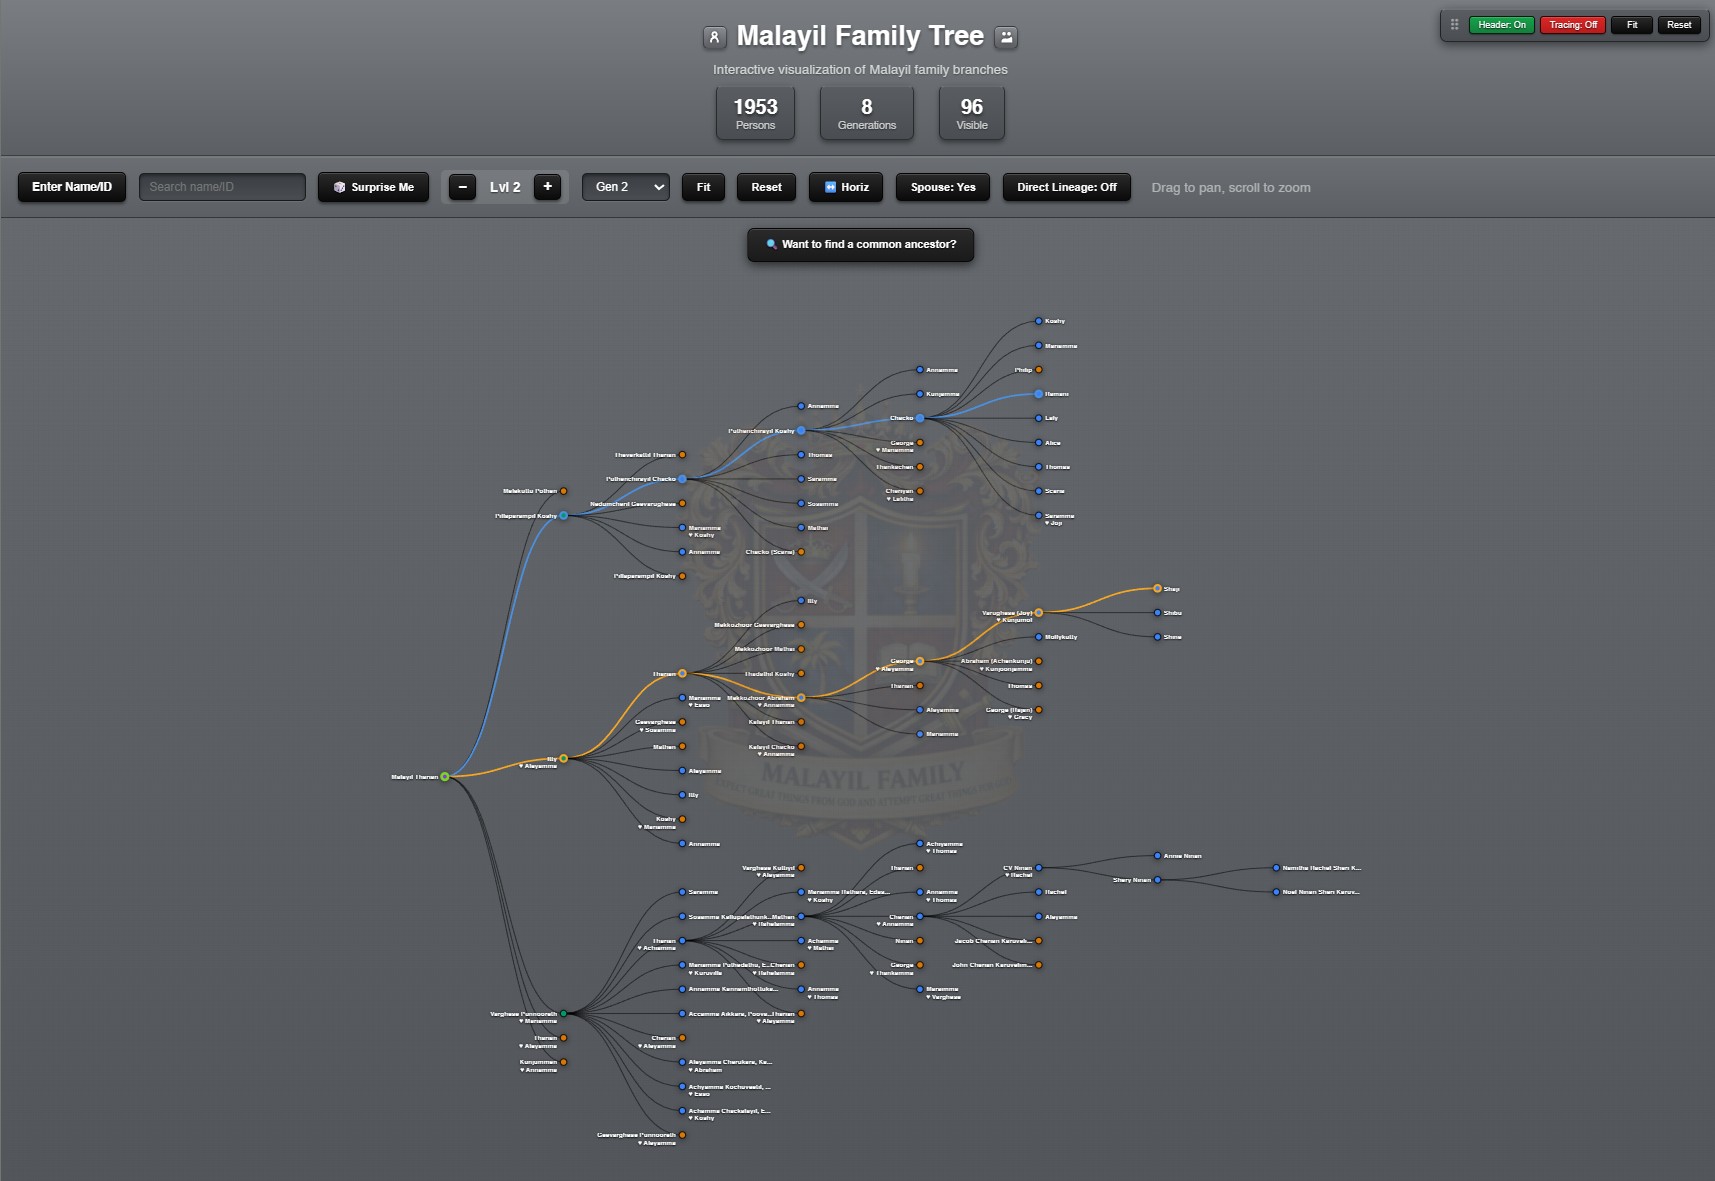This screenshot has height=1181, width=1715.
Task: Click the Enter Name/ID button
Action: 71,186
